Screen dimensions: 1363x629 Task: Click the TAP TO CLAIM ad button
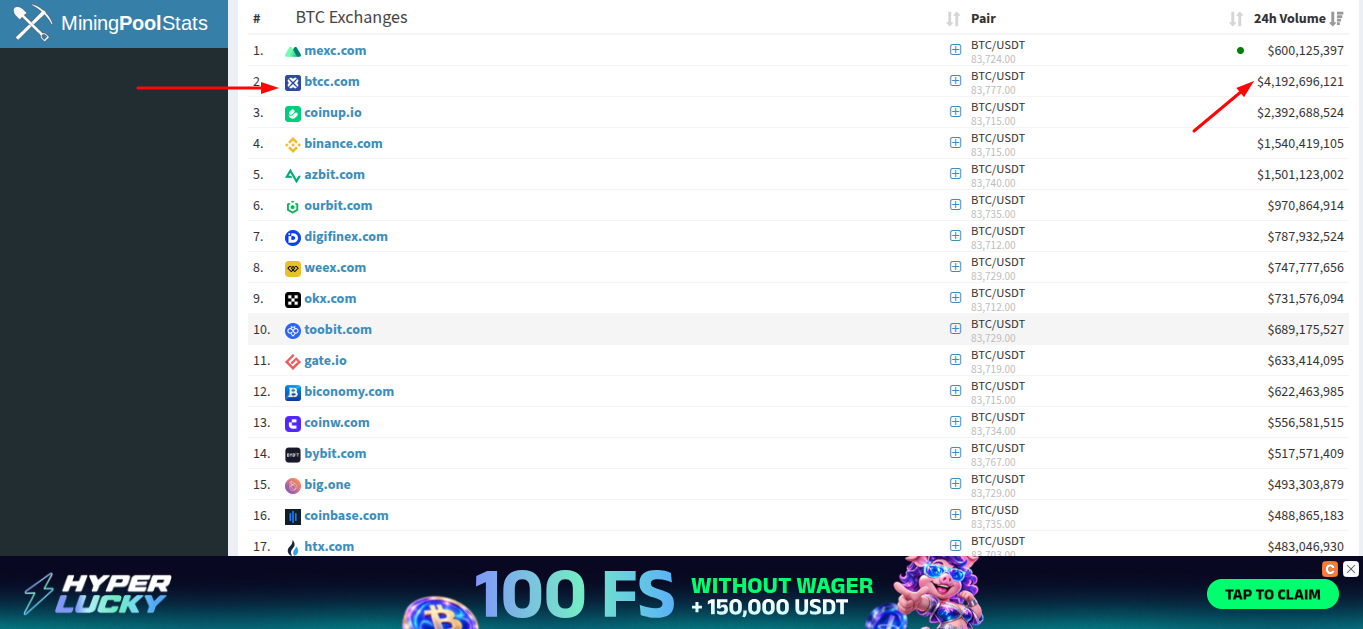click(1273, 594)
